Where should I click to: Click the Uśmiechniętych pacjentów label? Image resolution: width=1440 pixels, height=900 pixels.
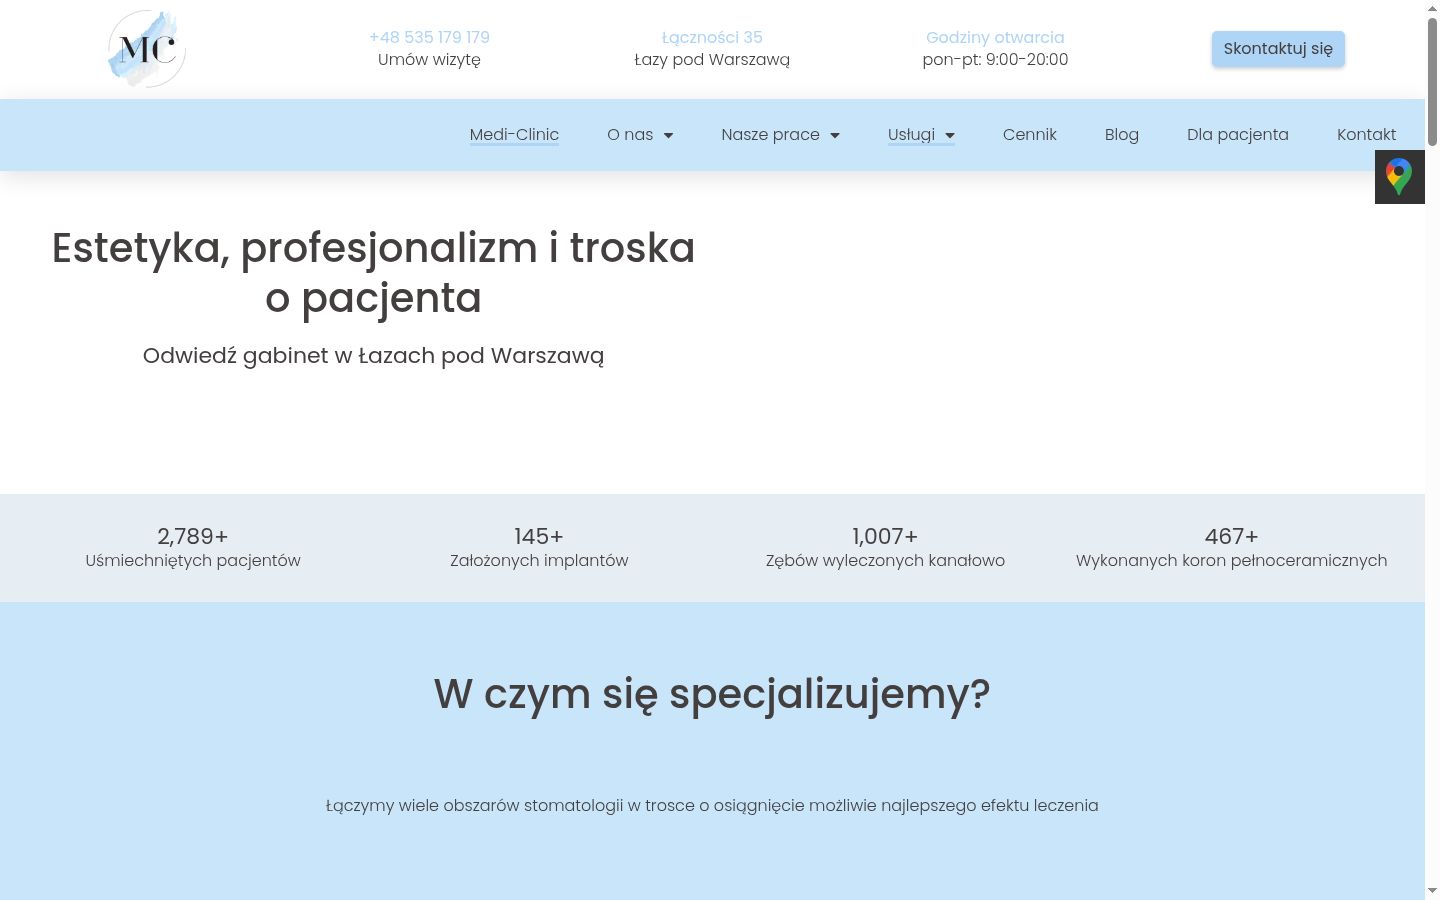(193, 561)
